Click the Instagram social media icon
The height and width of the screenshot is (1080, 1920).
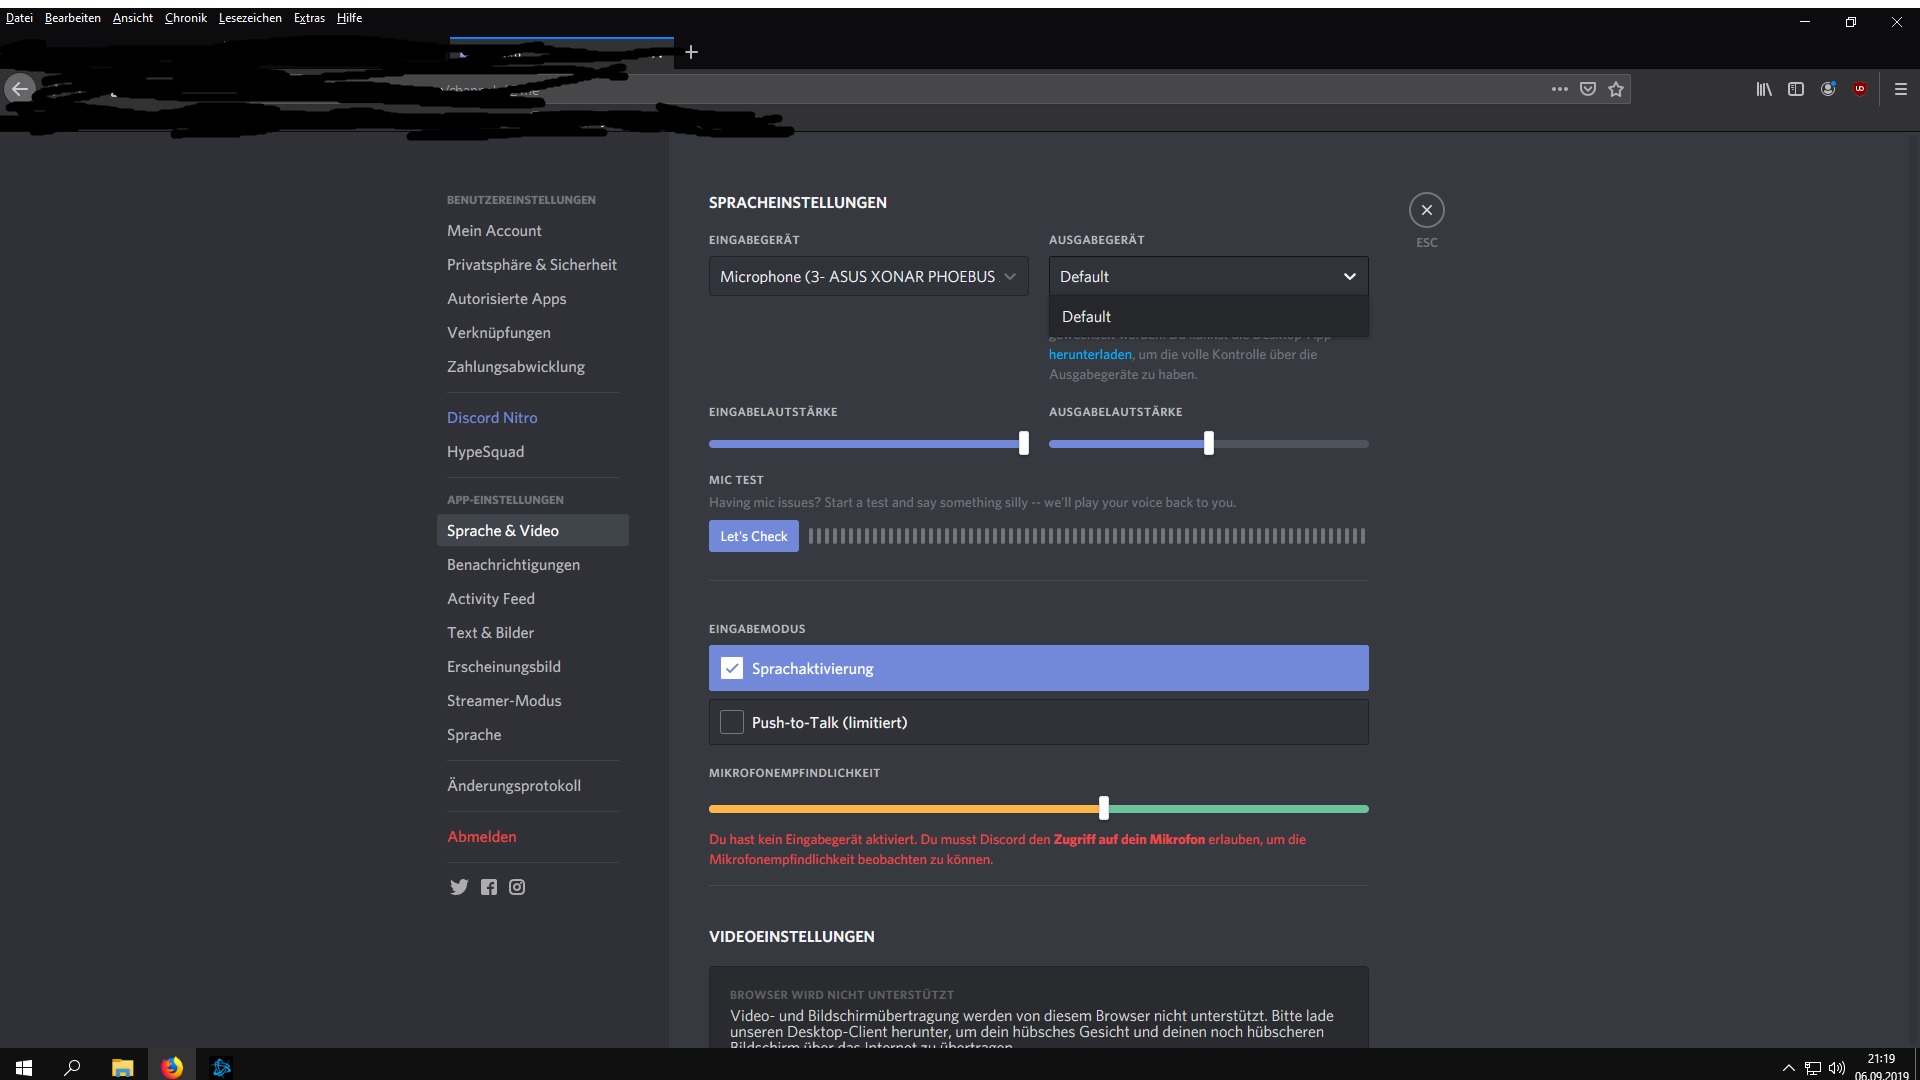[x=517, y=886]
